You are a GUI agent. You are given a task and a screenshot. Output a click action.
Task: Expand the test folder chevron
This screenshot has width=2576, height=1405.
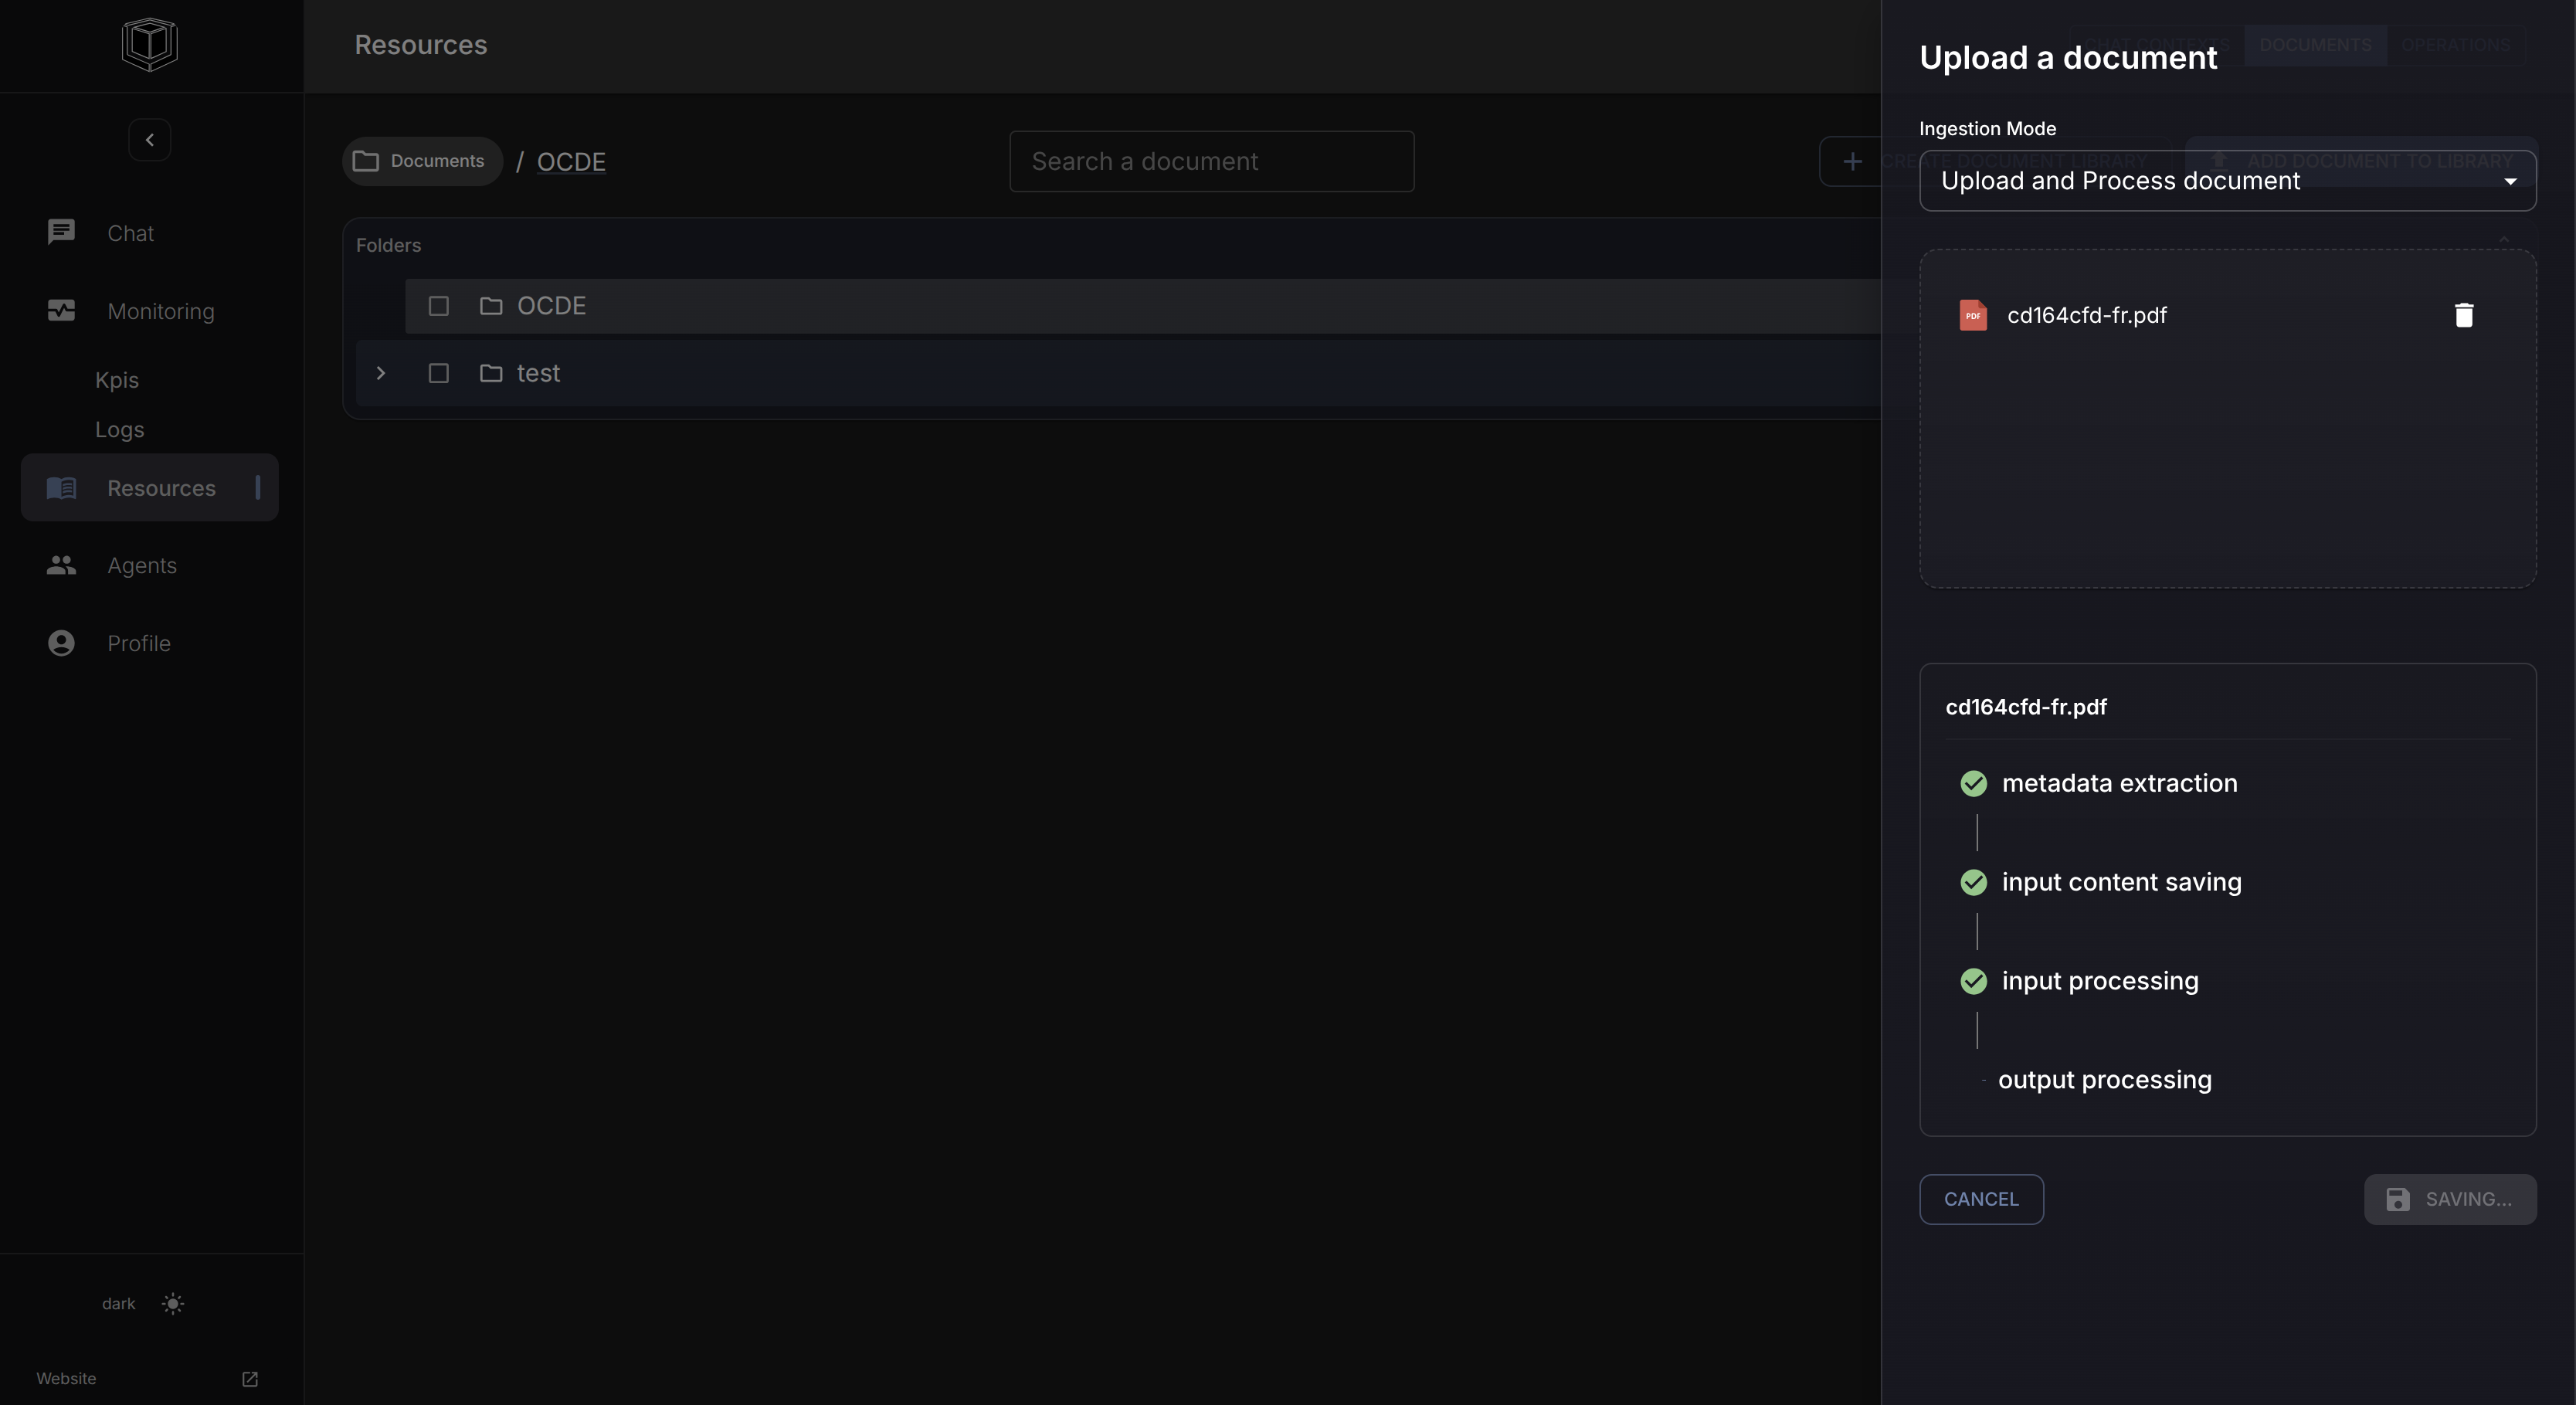pos(381,373)
